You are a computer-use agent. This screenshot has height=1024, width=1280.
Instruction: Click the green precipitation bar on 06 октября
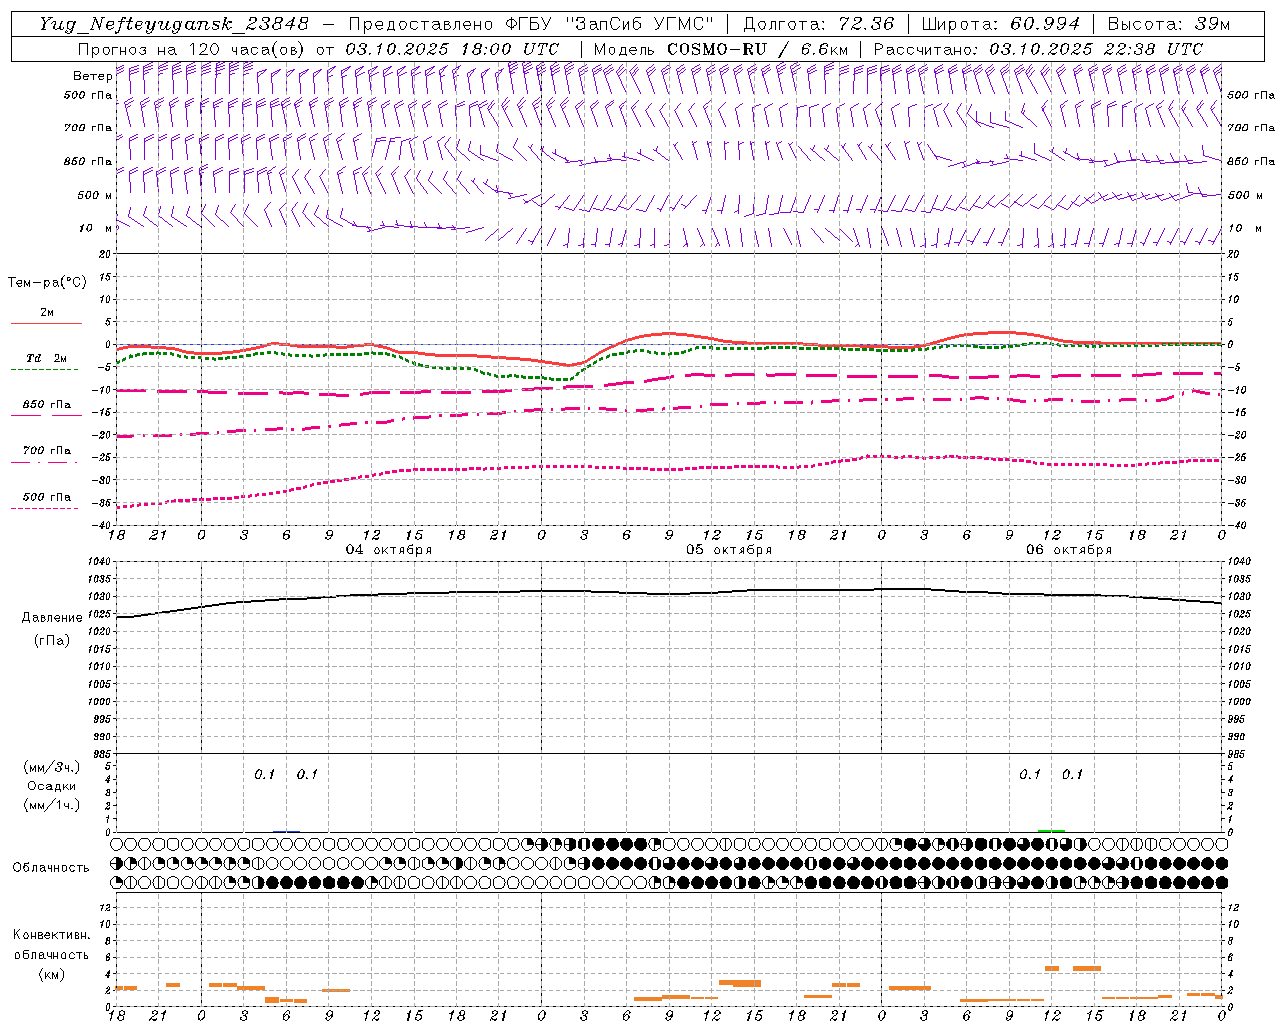[1051, 830]
